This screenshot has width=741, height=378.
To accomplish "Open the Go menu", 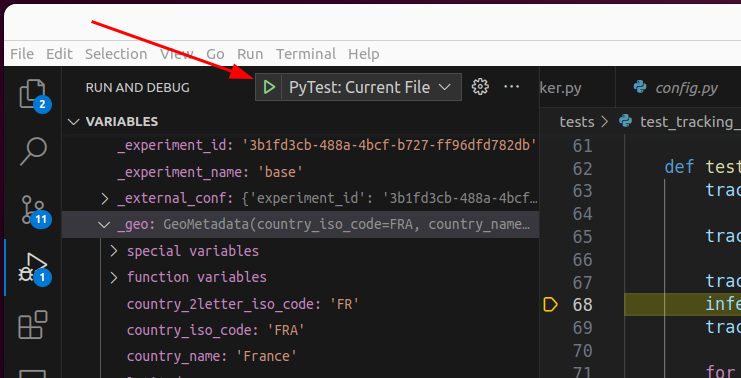I will point(215,54).
